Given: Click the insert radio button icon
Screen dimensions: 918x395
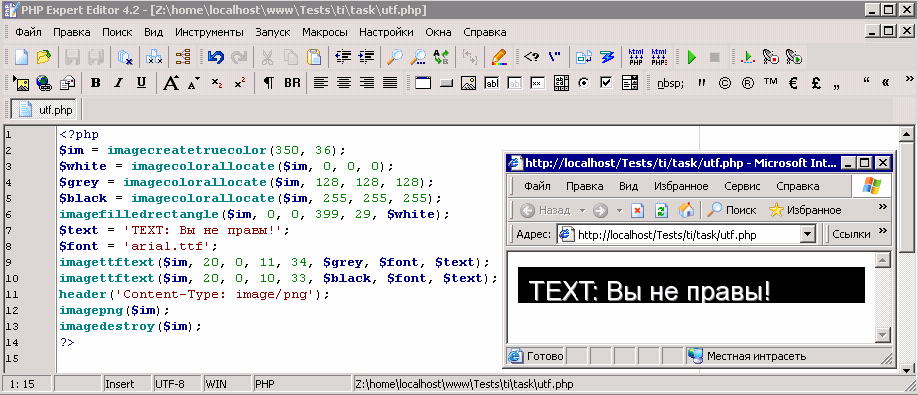Looking at the screenshot, I should pyautogui.click(x=584, y=83).
